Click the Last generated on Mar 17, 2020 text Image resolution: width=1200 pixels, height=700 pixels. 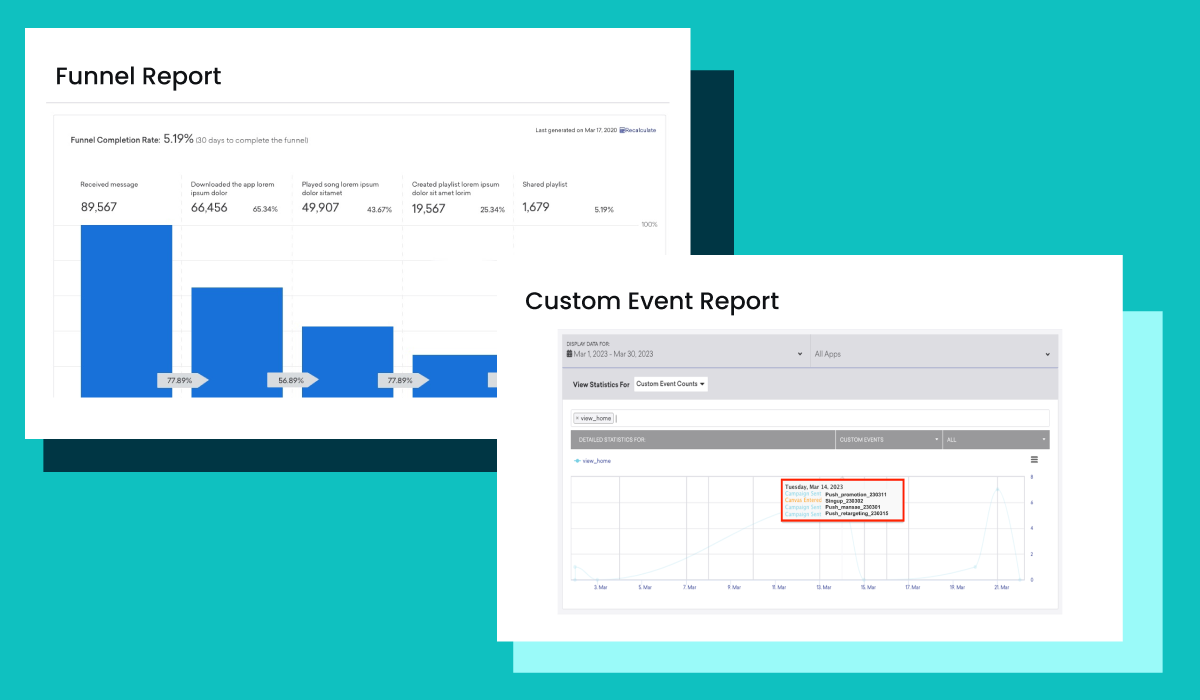[x=576, y=130]
